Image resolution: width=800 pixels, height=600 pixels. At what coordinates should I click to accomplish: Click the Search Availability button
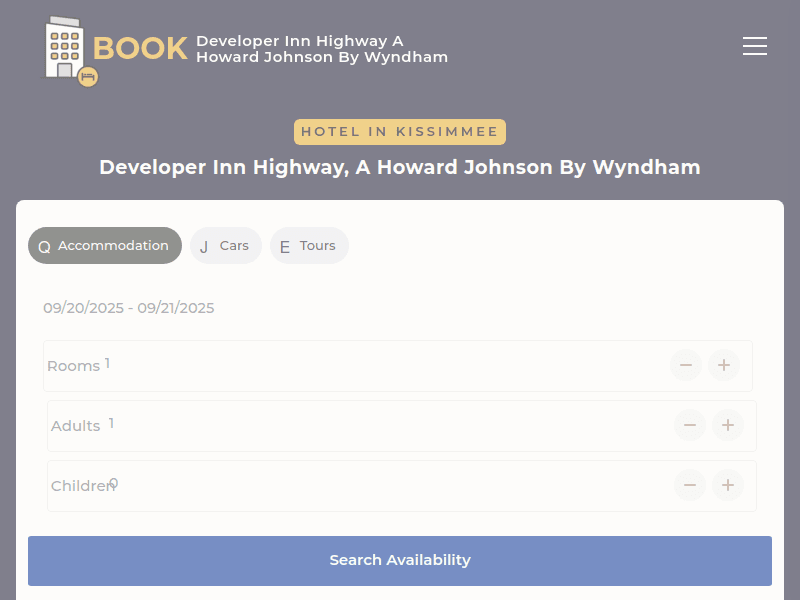(x=400, y=561)
